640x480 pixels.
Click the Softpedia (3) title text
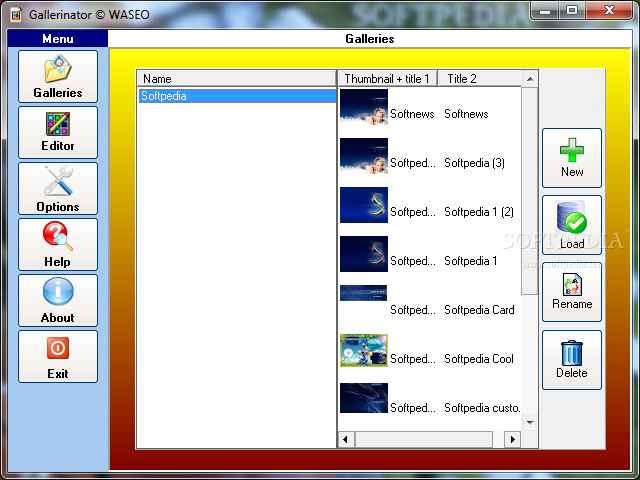tap(474, 163)
